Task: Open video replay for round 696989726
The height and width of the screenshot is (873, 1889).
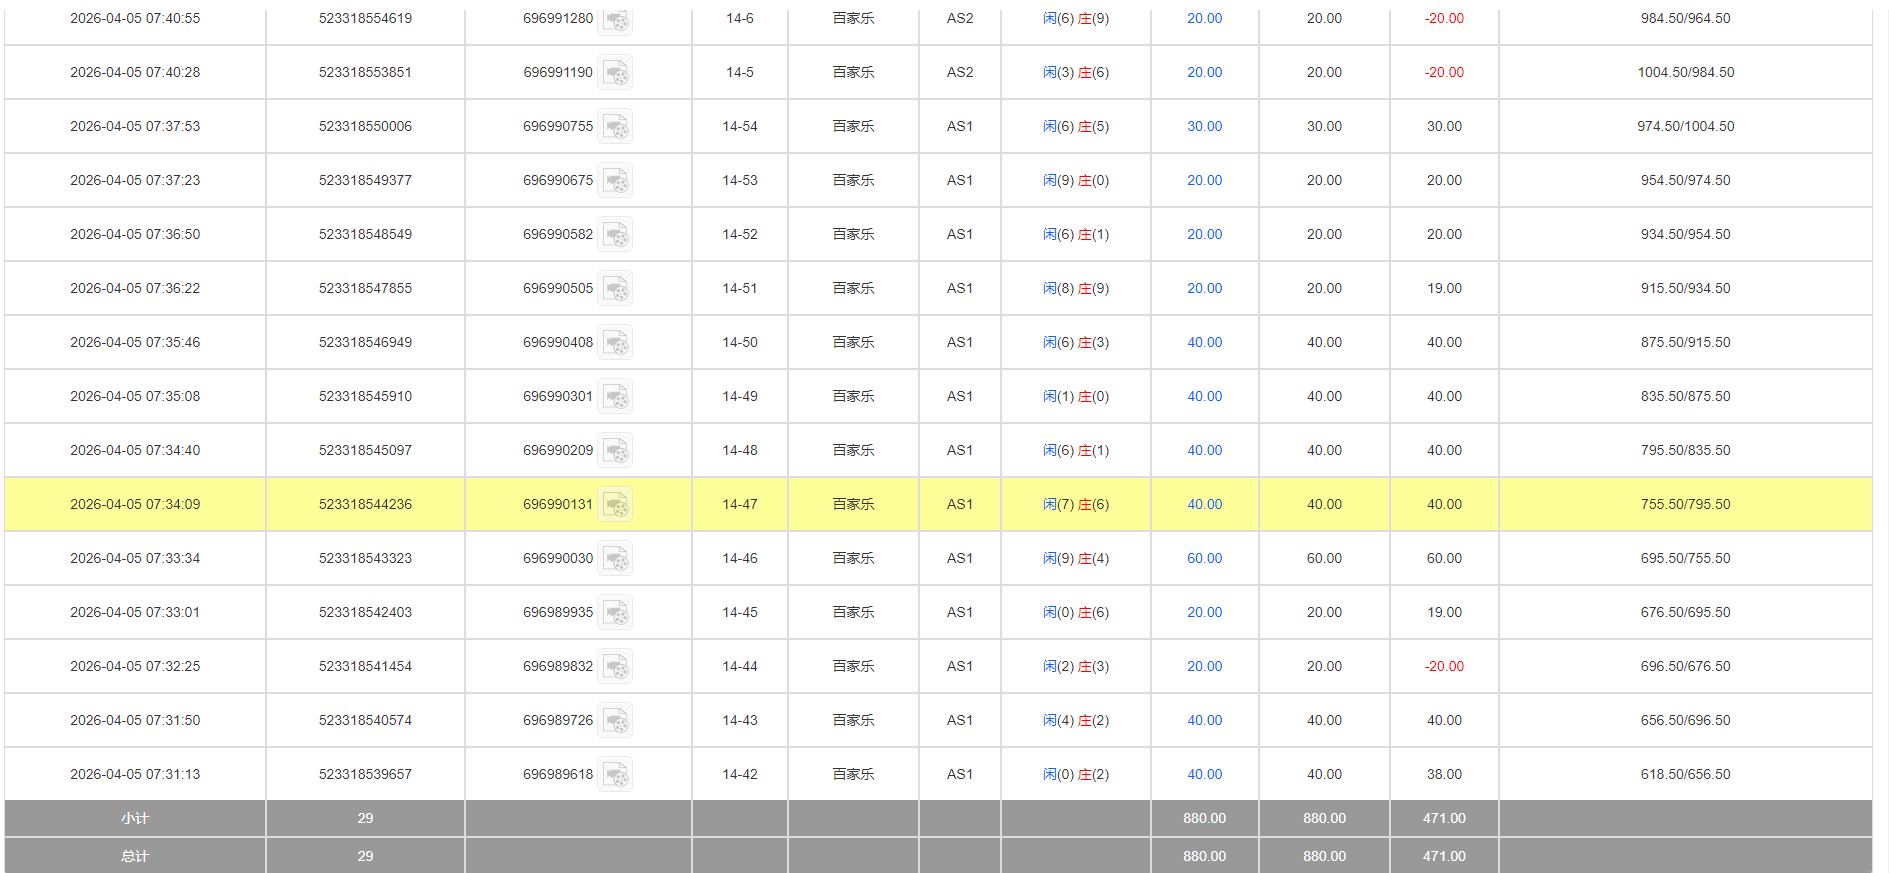Action: [615, 721]
